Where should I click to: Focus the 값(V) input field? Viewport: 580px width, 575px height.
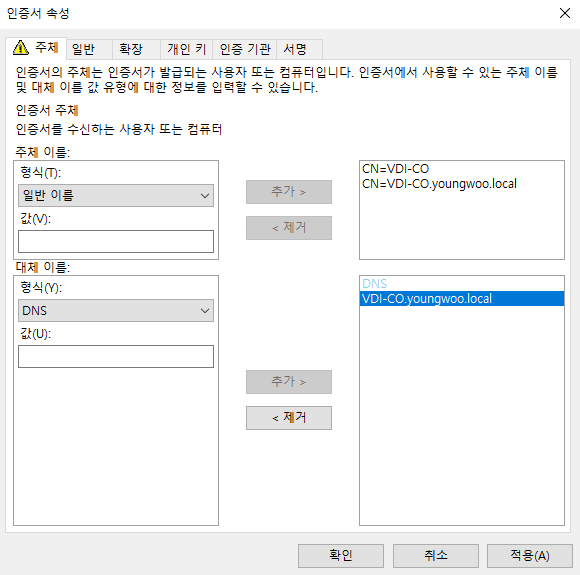[x=116, y=241]
